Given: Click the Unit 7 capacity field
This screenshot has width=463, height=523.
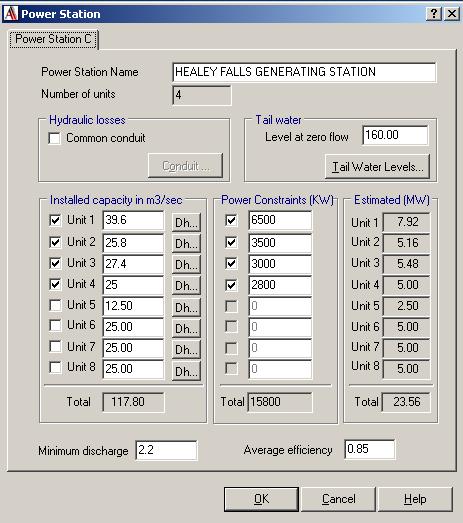Looking at the screenshot, I should coord(133,348).
